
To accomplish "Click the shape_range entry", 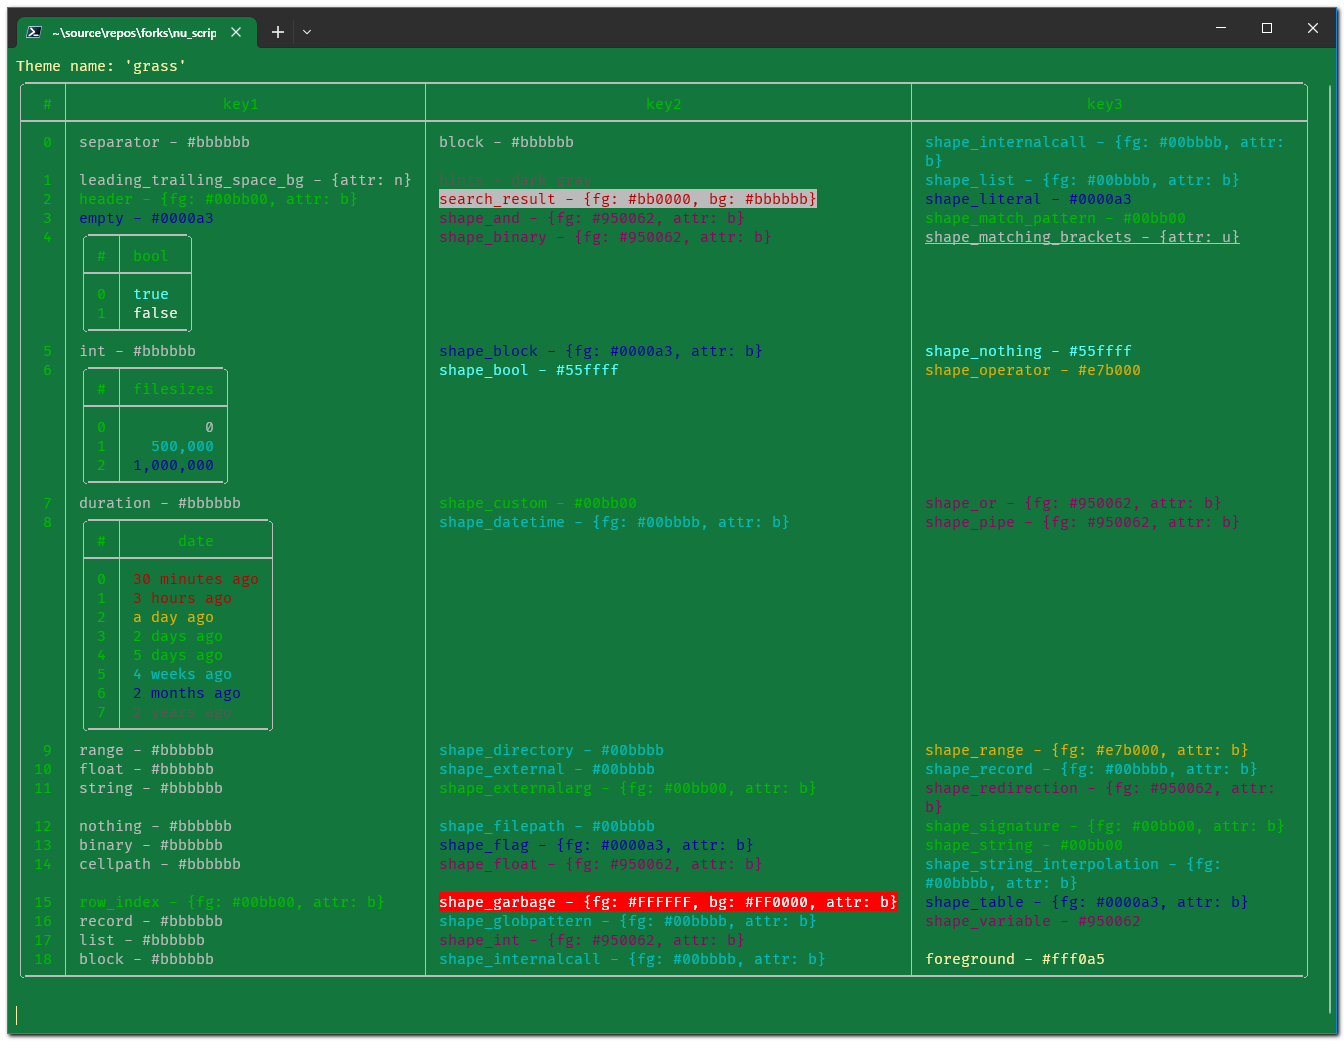I will point(1087,750).
